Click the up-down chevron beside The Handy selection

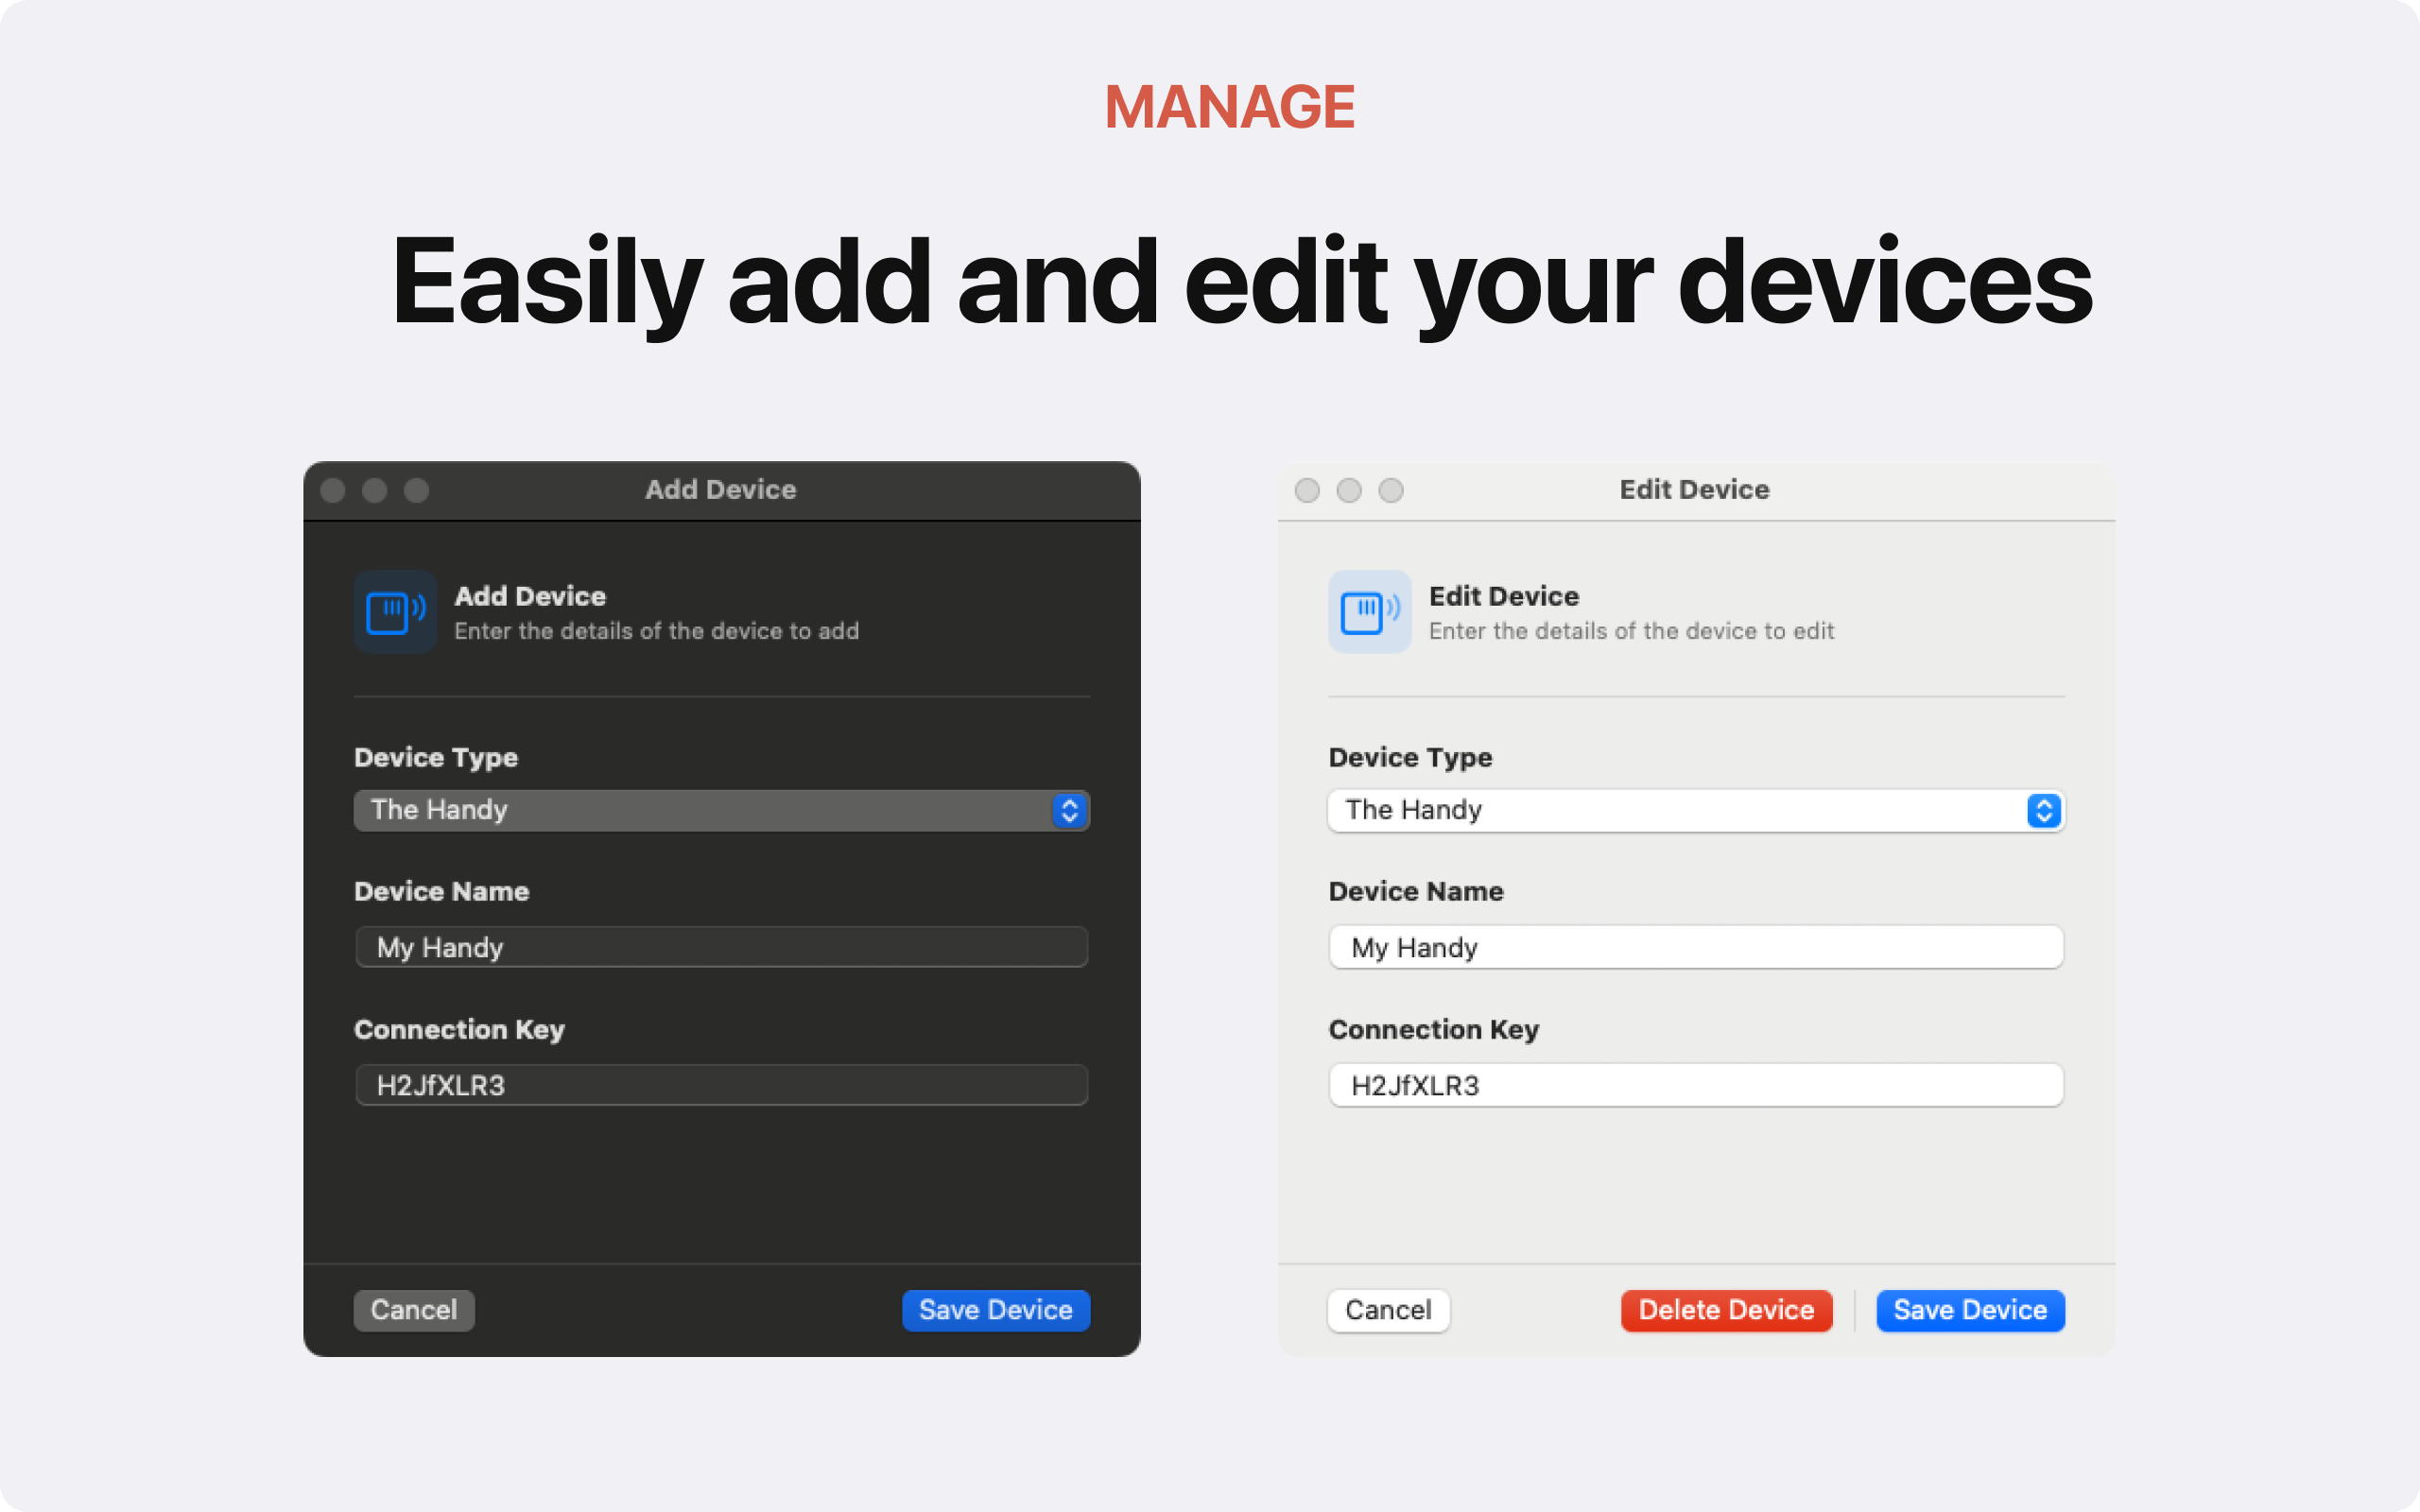click(x=1069, y=810)
